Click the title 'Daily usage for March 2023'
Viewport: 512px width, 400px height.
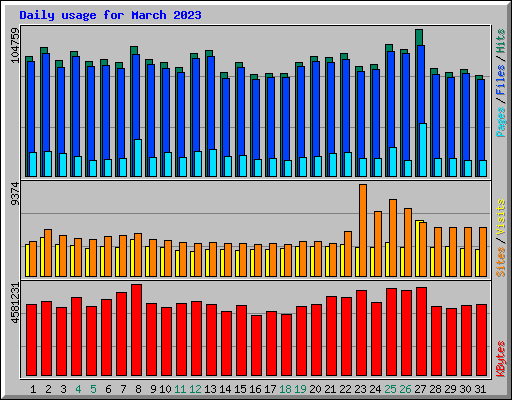point(110,15)
